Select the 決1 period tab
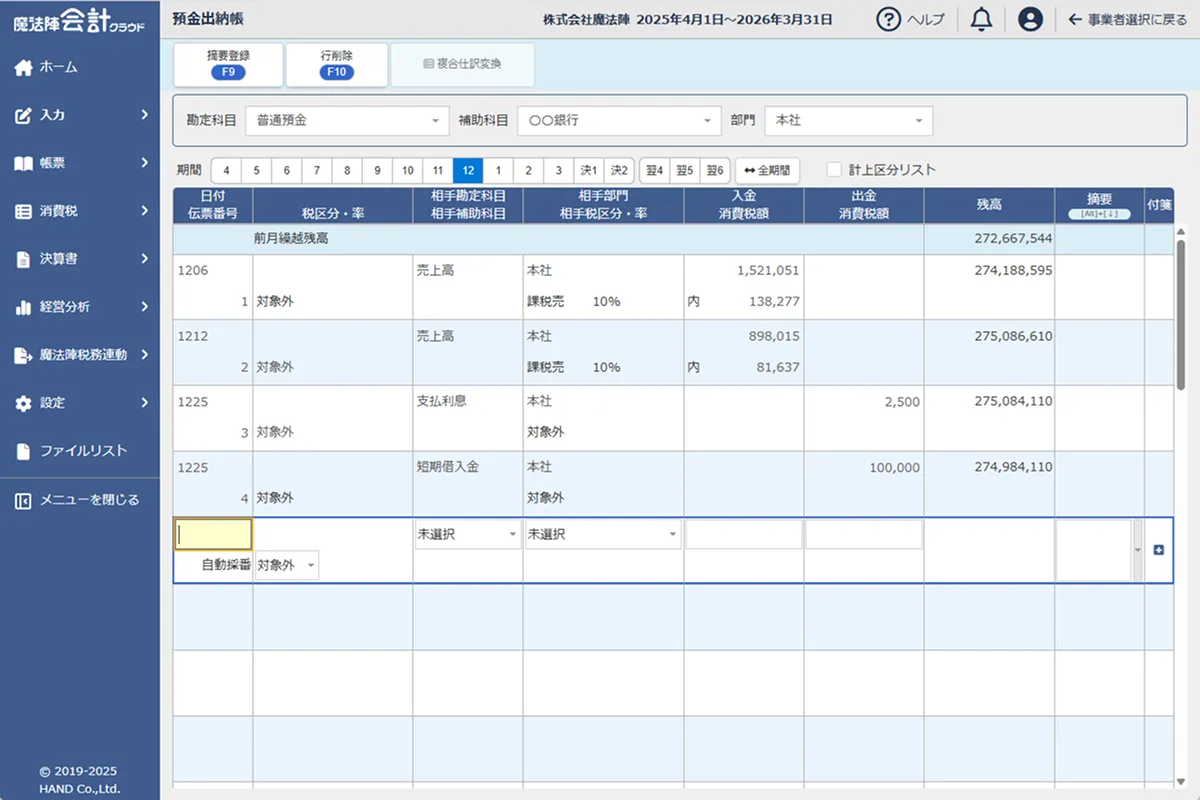Screen dimensions: 1200x800 pos(589,170)
